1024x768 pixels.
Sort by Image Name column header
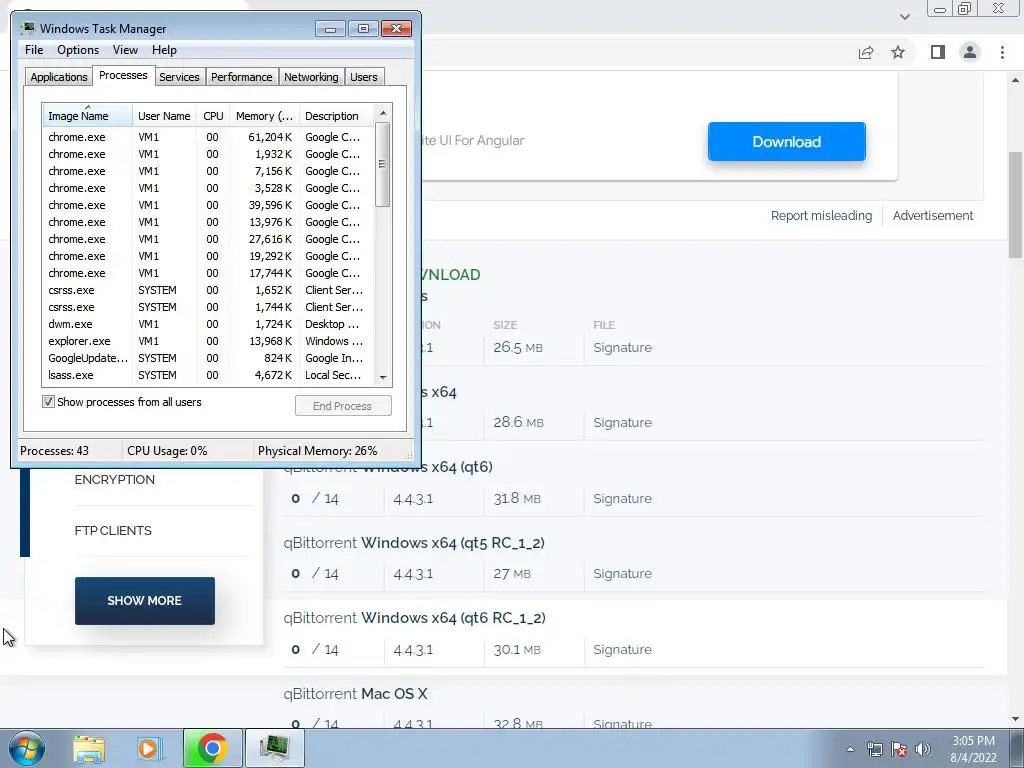tap(87, 116)
